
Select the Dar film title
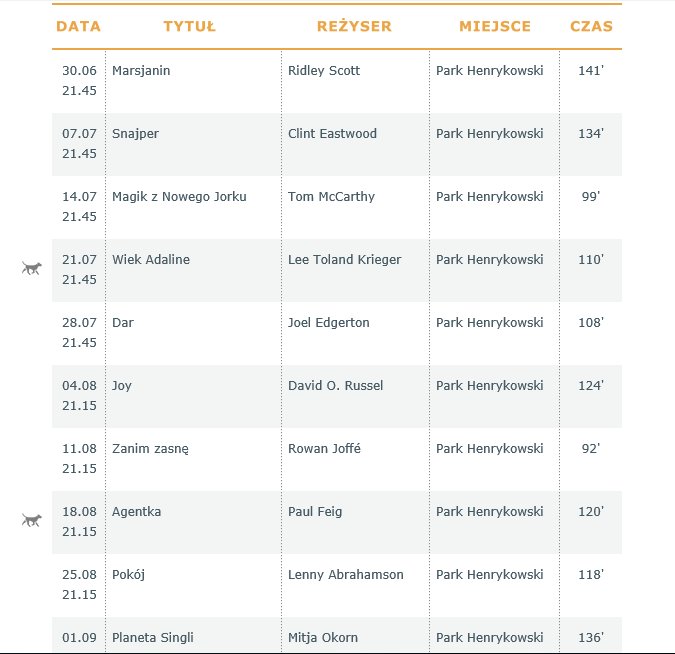point(123,322)
